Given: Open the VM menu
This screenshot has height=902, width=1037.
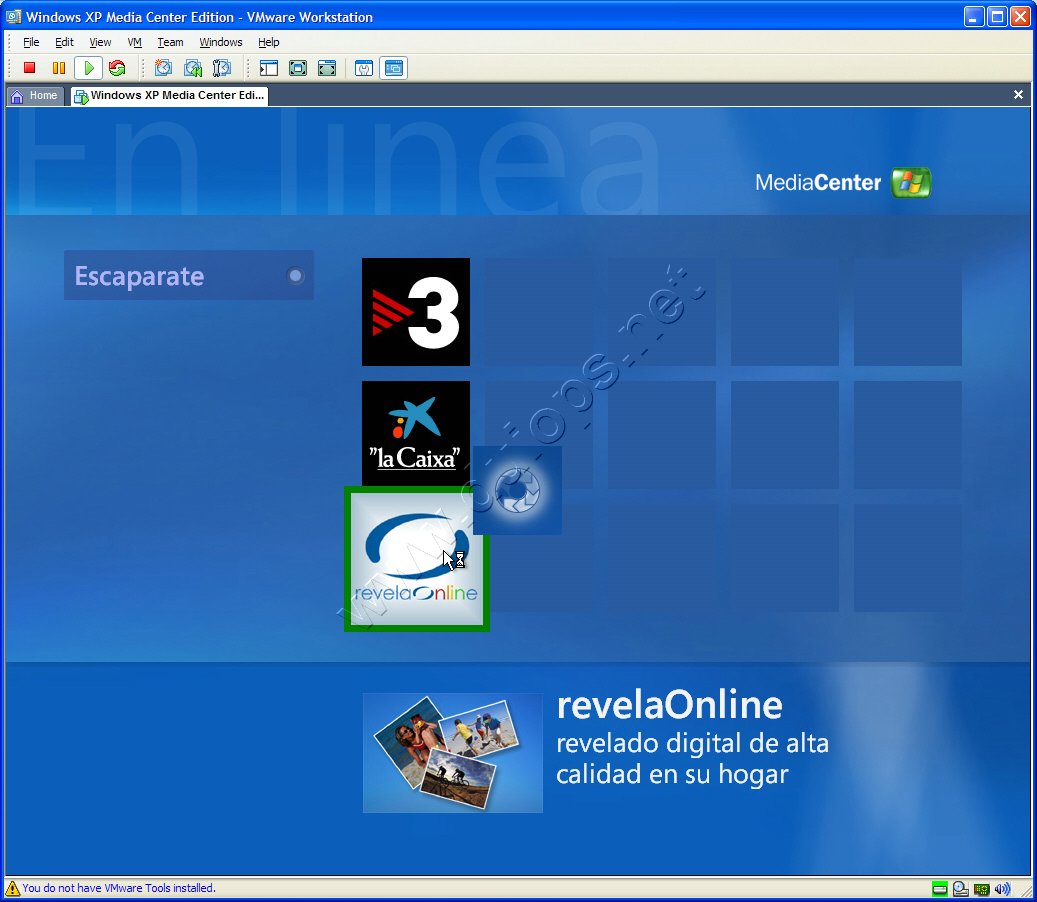Looking at the screenshot, I should click(135, 42).
